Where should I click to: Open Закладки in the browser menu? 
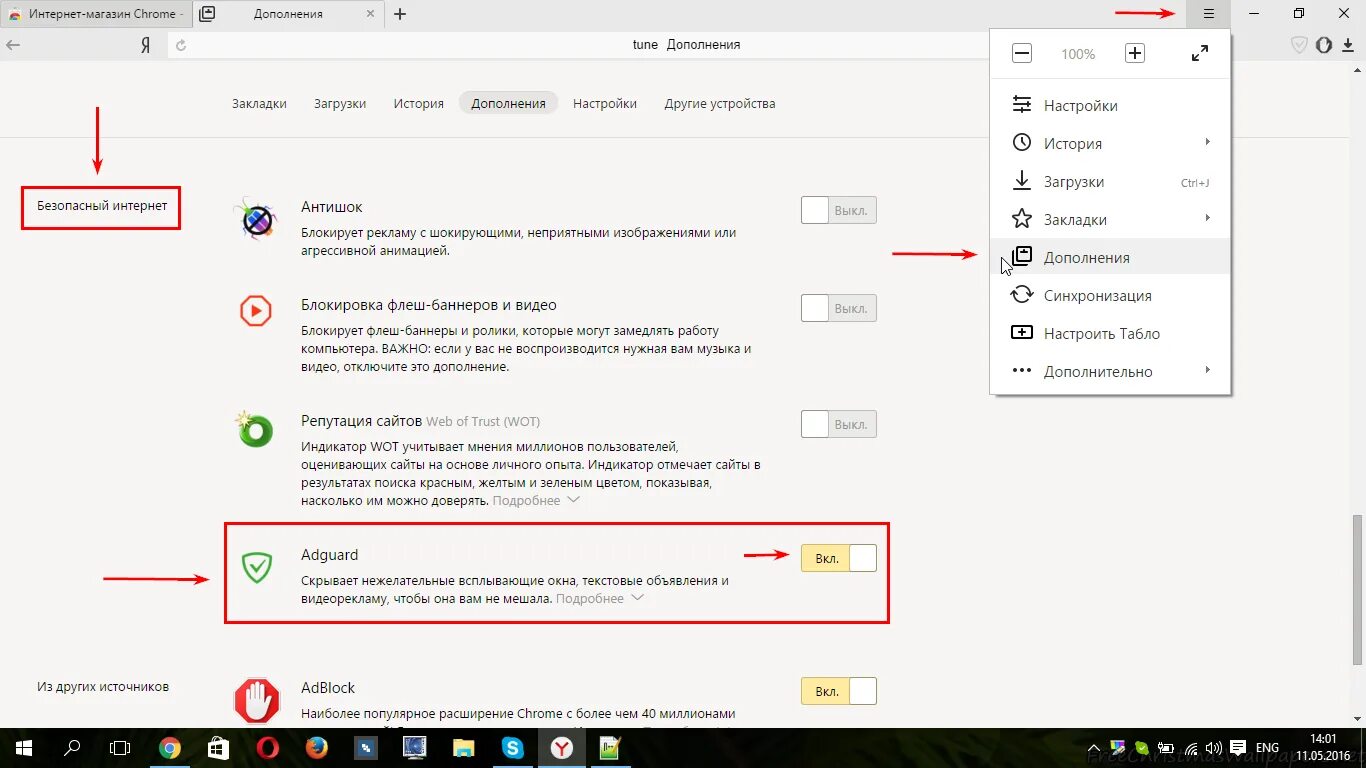tap(1110, 220)
